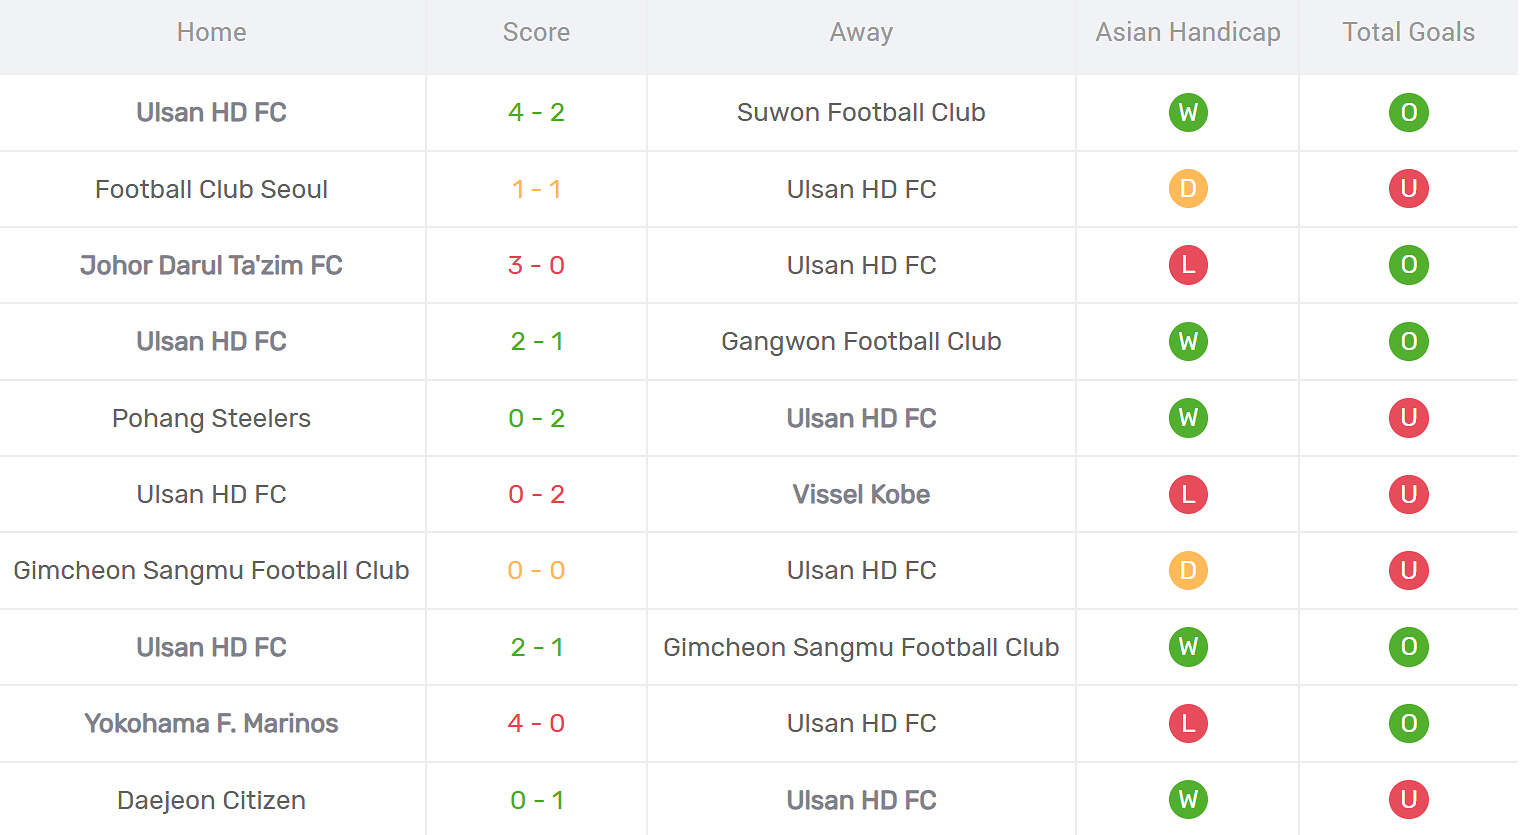Select the Asian Handicap column header

[x=1188, y=32]
